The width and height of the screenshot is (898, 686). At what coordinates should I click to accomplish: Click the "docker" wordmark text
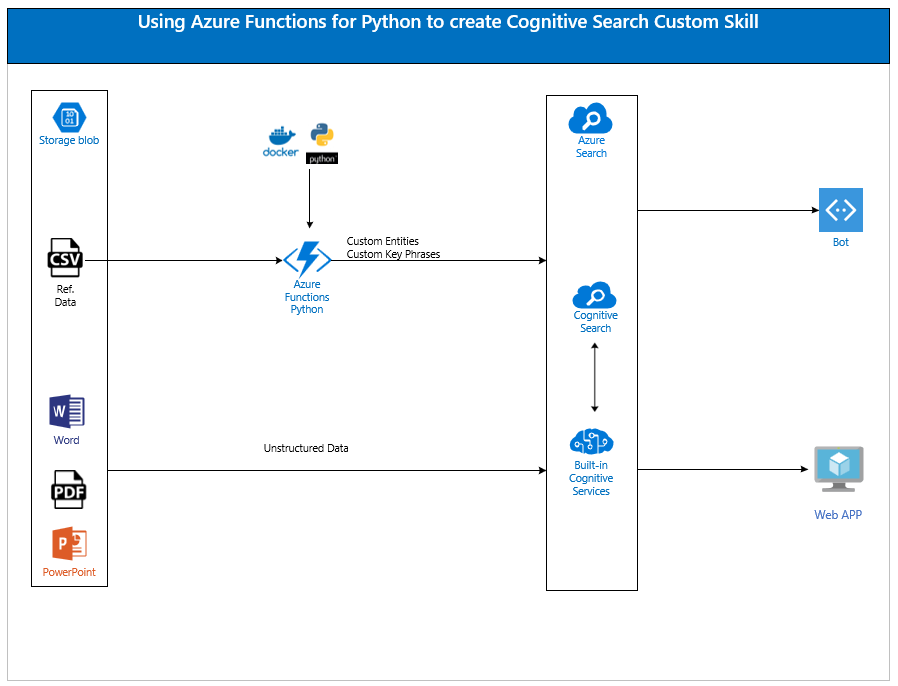click(281, 152)
